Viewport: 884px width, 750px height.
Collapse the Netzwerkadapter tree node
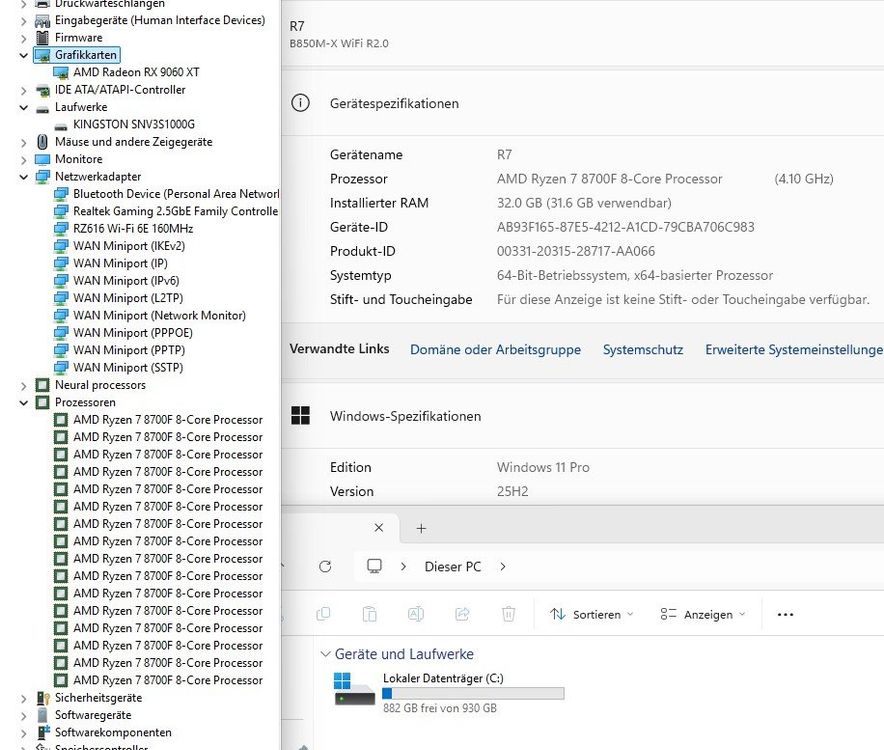click(x=24, y=177)
